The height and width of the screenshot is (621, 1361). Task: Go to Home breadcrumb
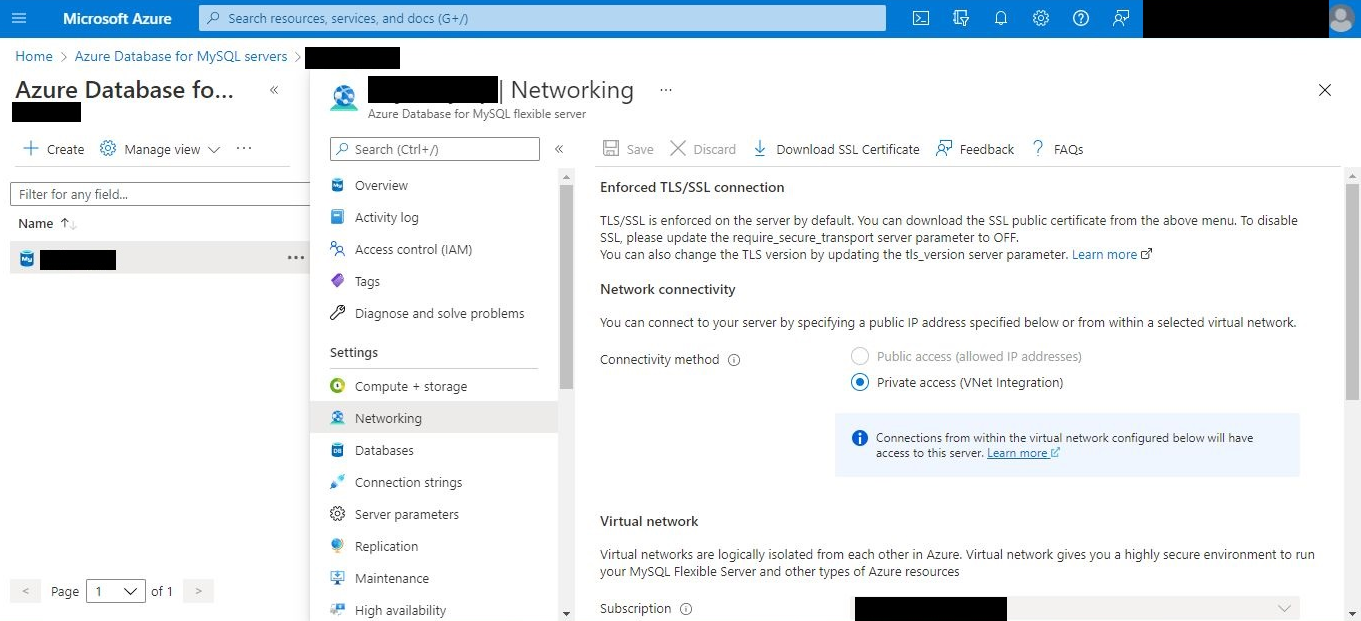tap(34, 56)
